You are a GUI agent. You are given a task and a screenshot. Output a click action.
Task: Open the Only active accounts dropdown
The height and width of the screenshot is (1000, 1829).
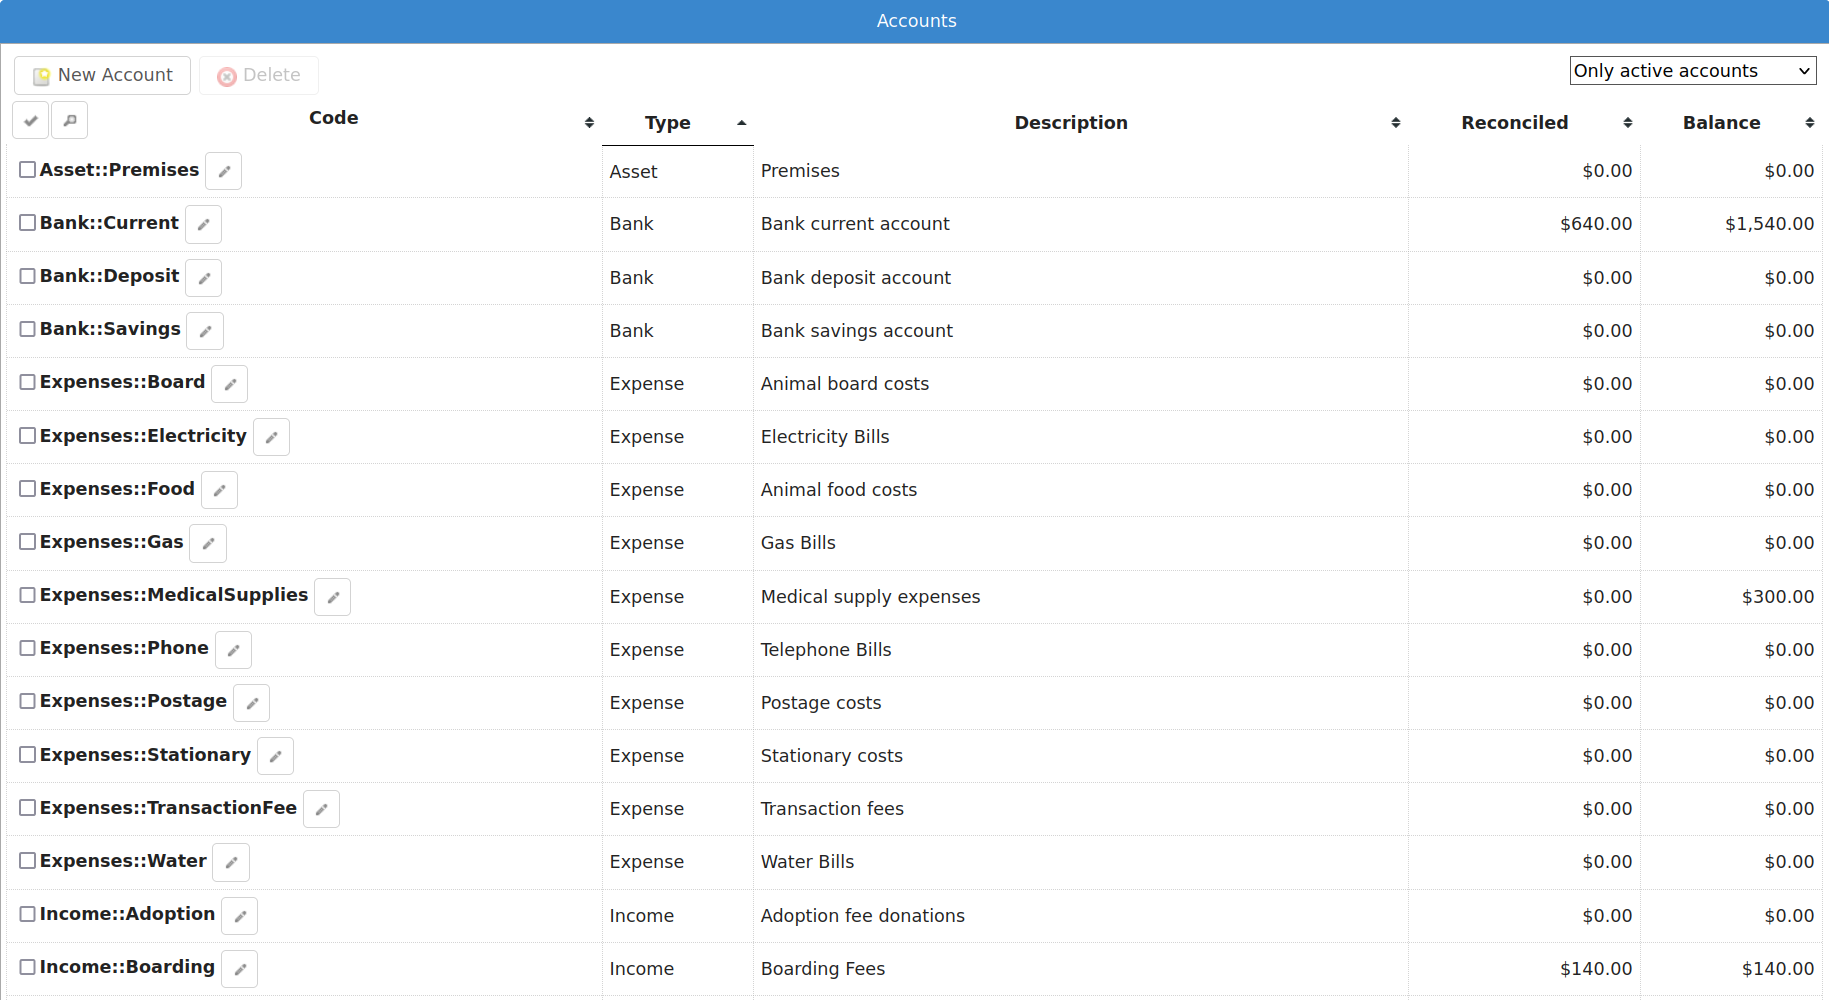[x=1693, y=71]
